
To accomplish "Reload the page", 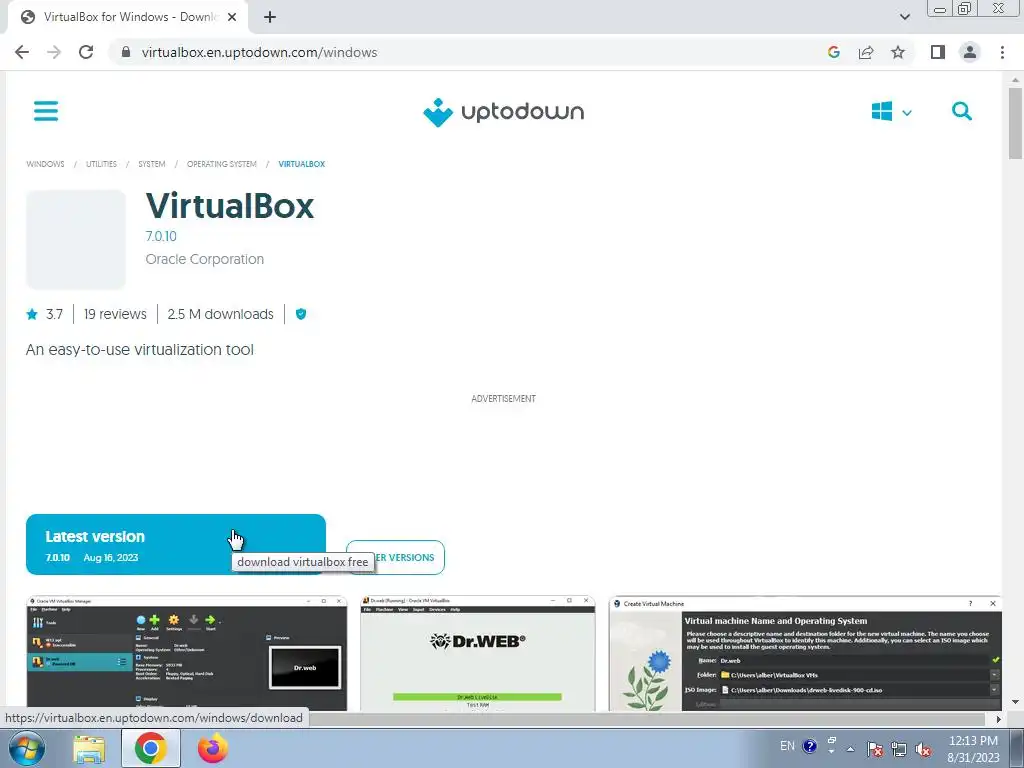I will point(86,52).
